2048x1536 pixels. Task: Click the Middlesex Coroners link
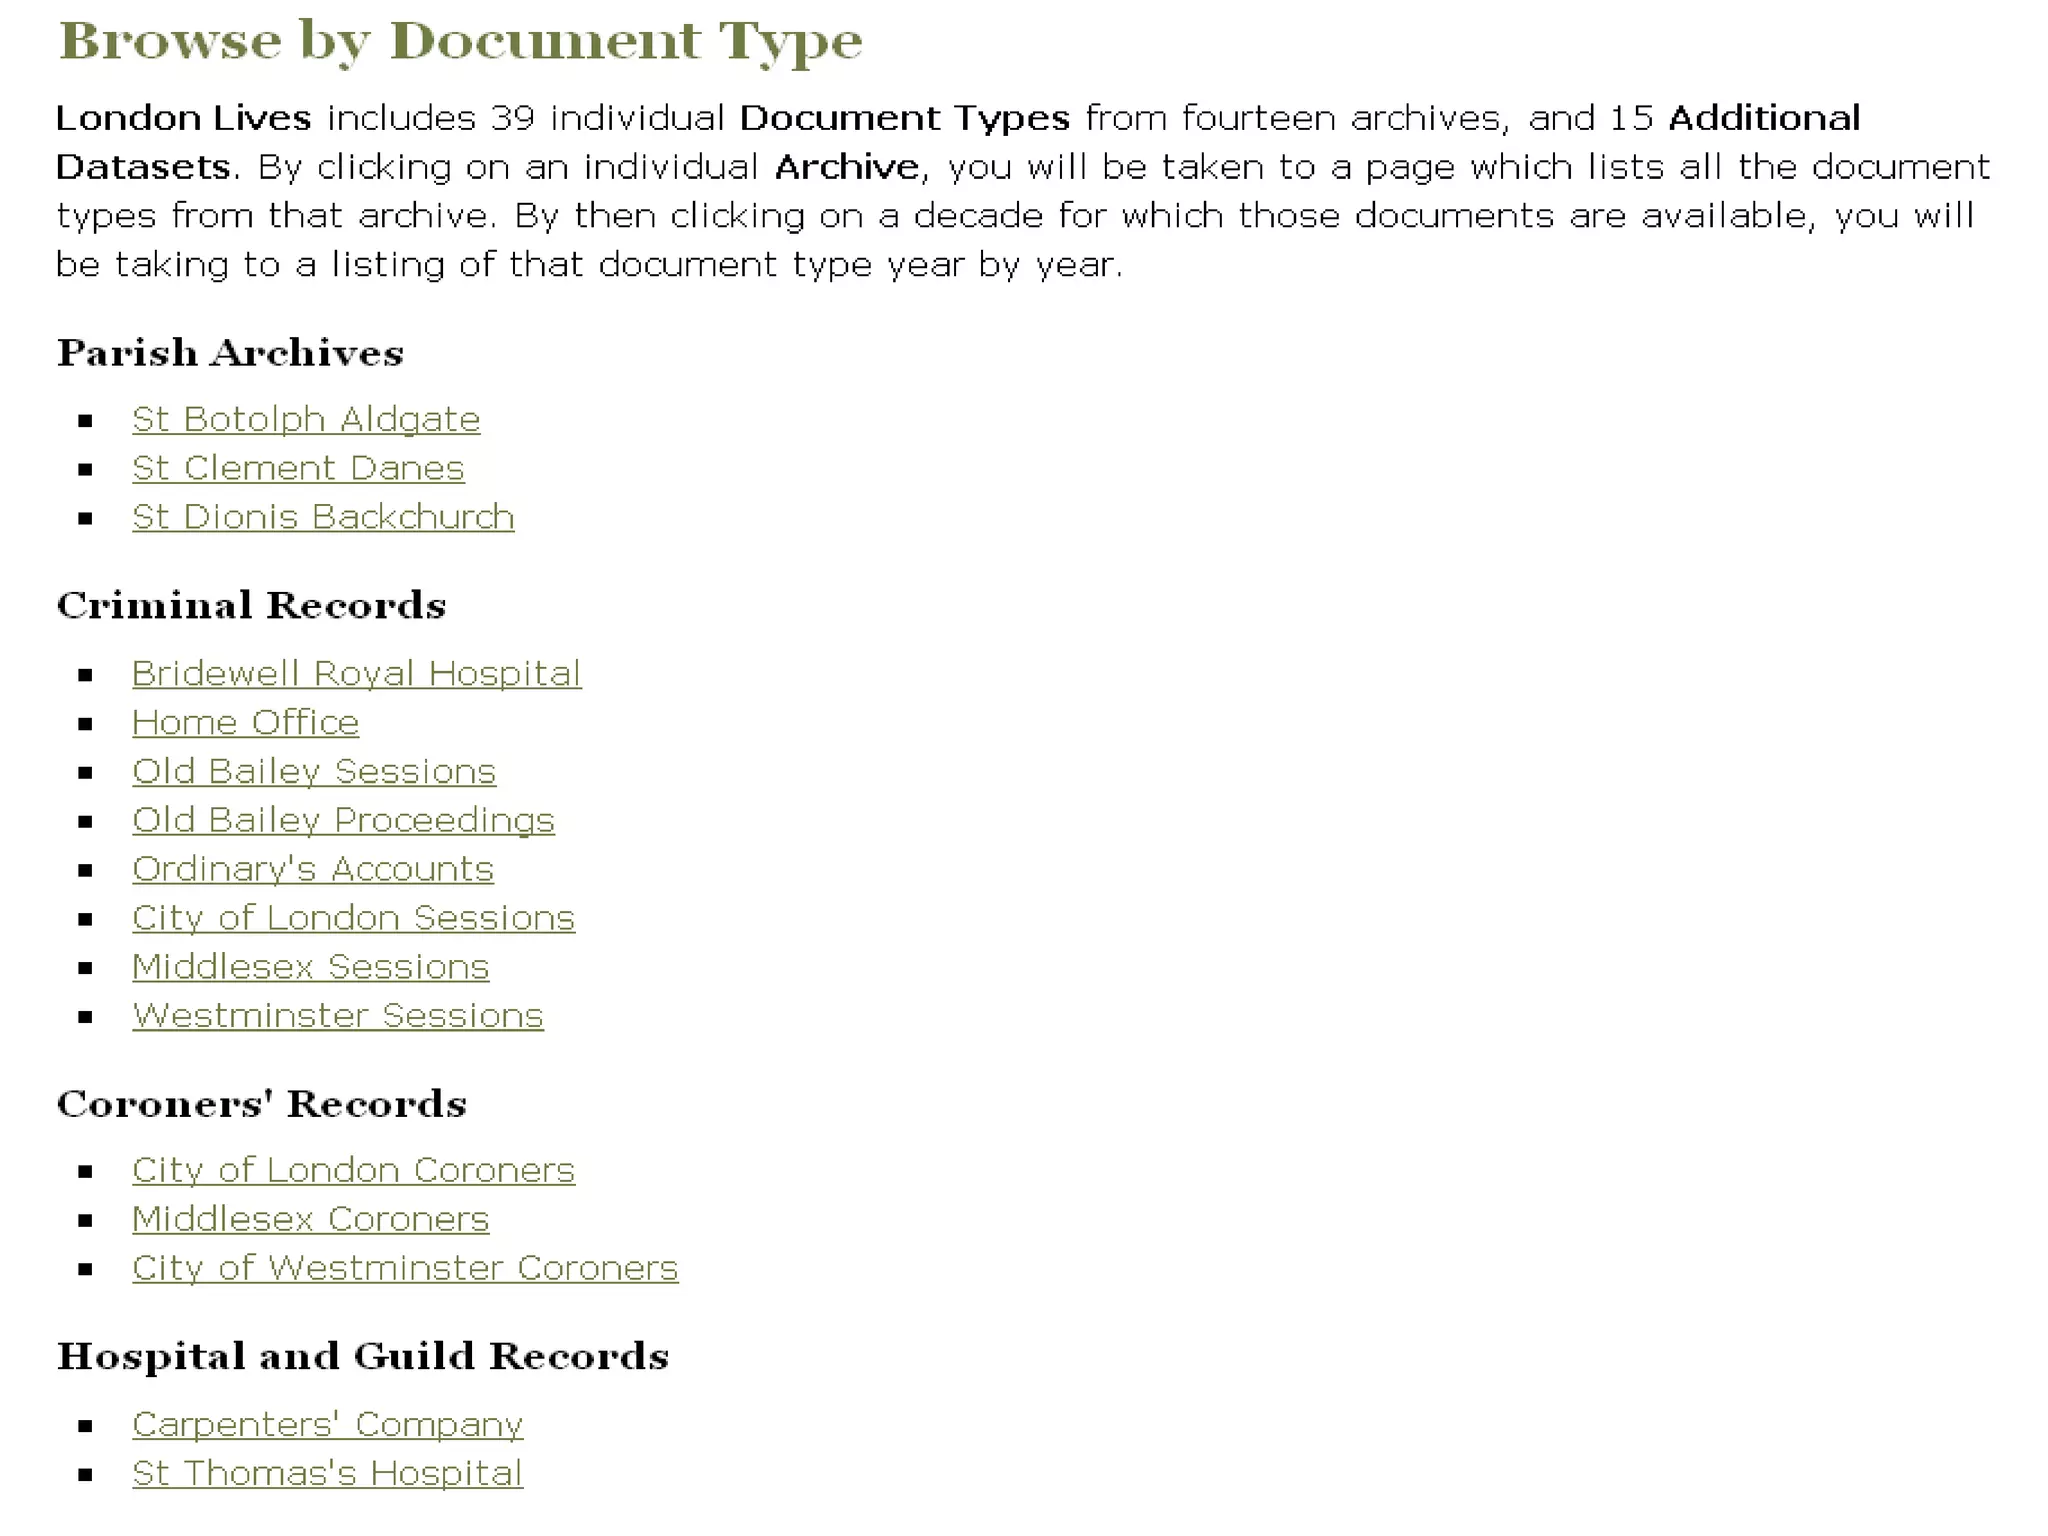[x=310, y=1219]
